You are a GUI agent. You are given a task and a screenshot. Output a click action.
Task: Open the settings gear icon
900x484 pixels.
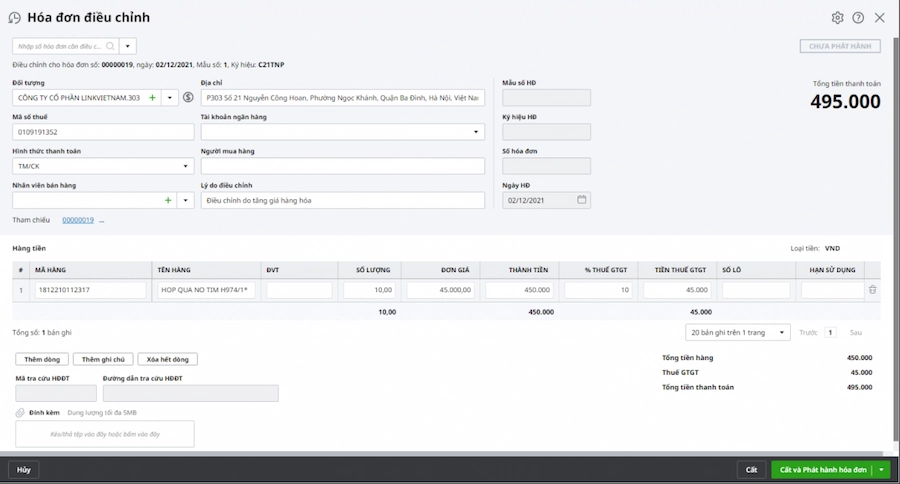click(838, 17)
